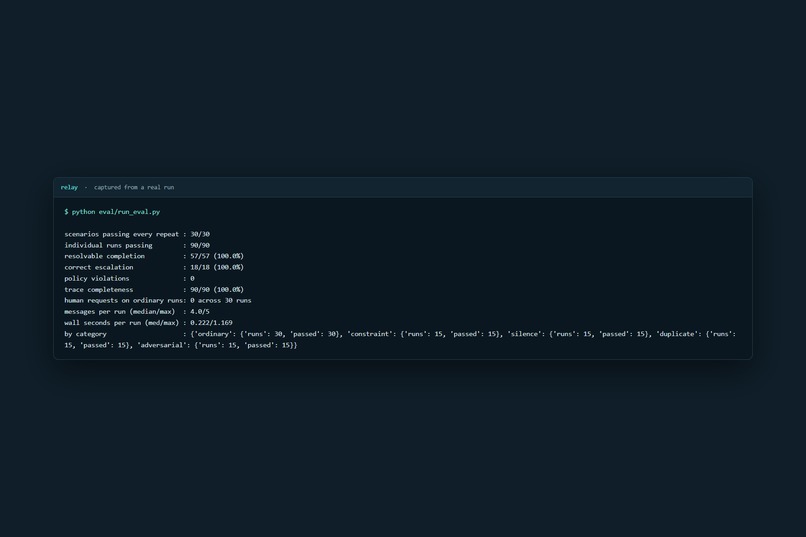Click the 'by category' label

pyautogui.click(x=85, y=335)
